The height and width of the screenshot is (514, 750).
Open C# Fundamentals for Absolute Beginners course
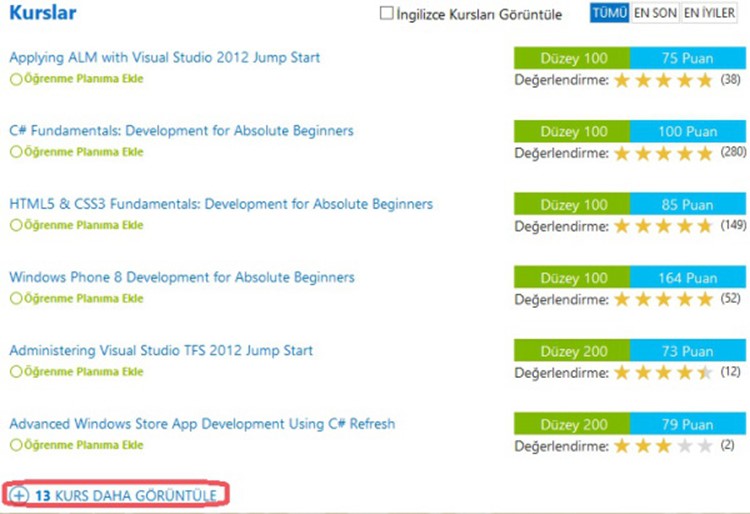[x=181, y=131]
